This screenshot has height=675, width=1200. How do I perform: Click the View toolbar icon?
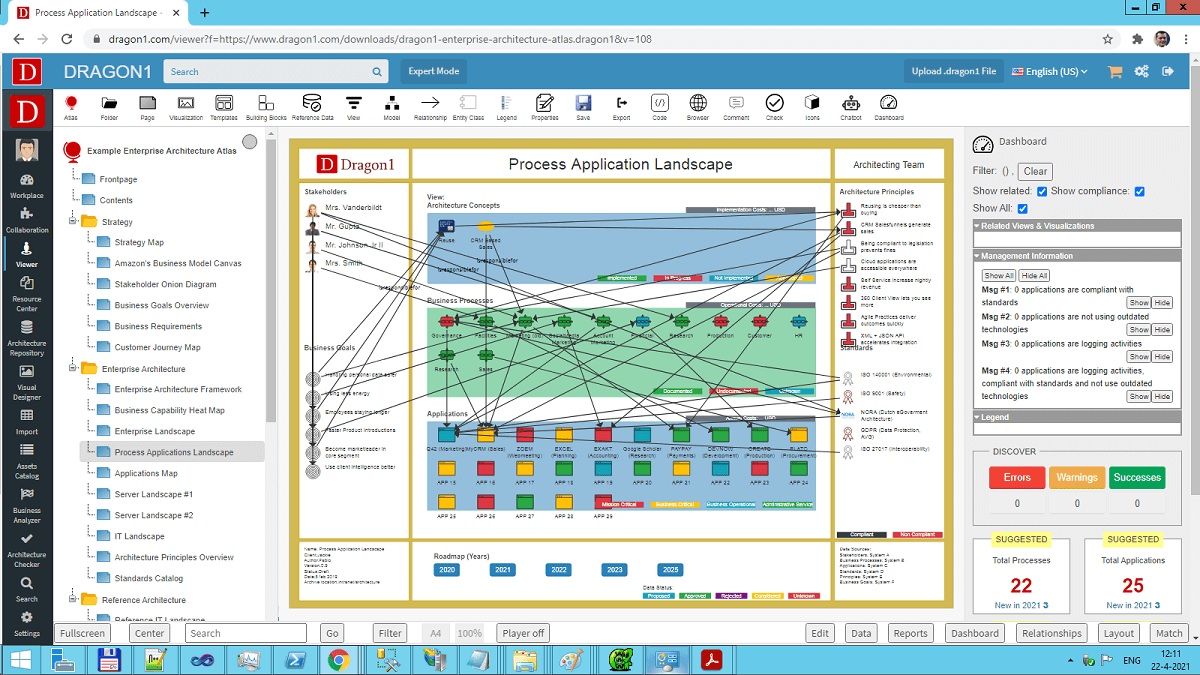coord(353,107)
